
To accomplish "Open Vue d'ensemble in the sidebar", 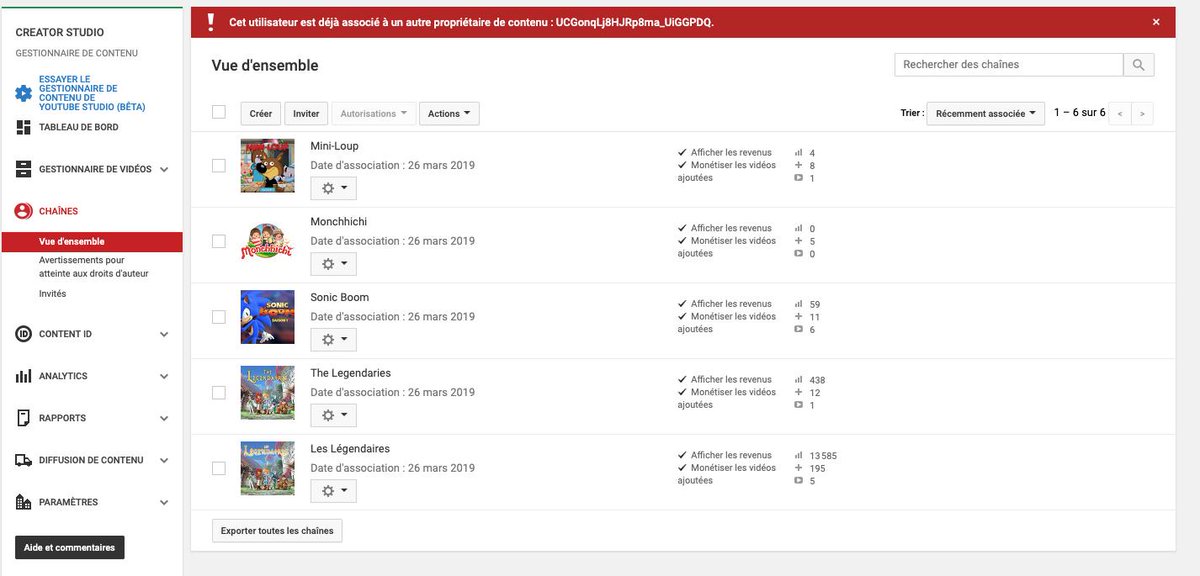I will pyautogui.click(x=92, y=242).
